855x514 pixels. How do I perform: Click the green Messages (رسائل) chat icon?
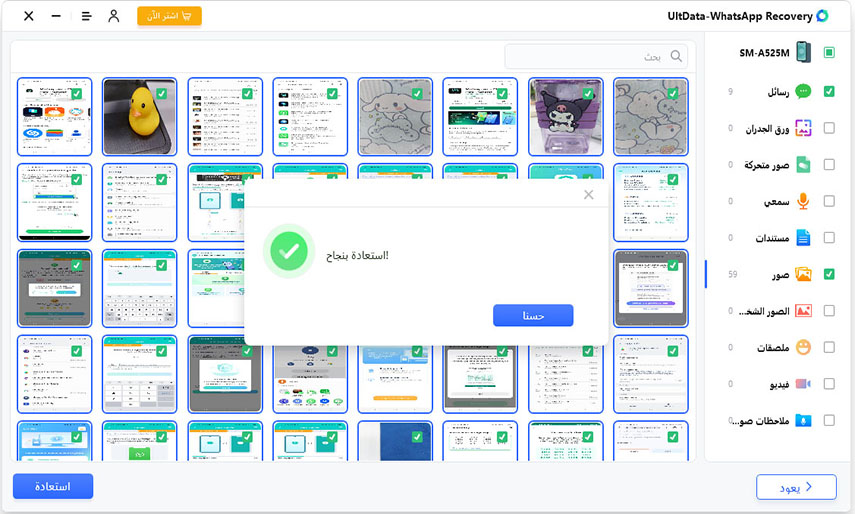[x=802, y=91]
